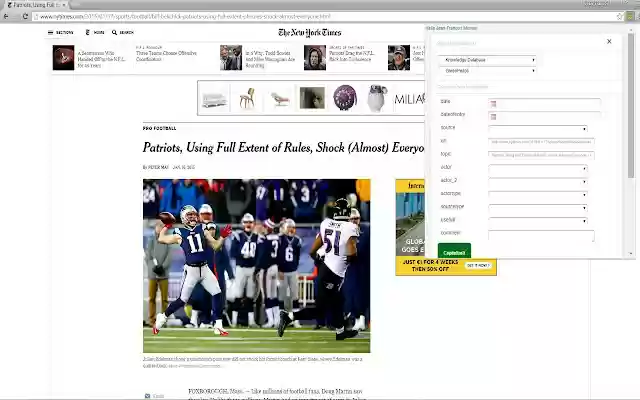Click into the datefriday input field
640x400 pixels.
(x=544, y=117)
